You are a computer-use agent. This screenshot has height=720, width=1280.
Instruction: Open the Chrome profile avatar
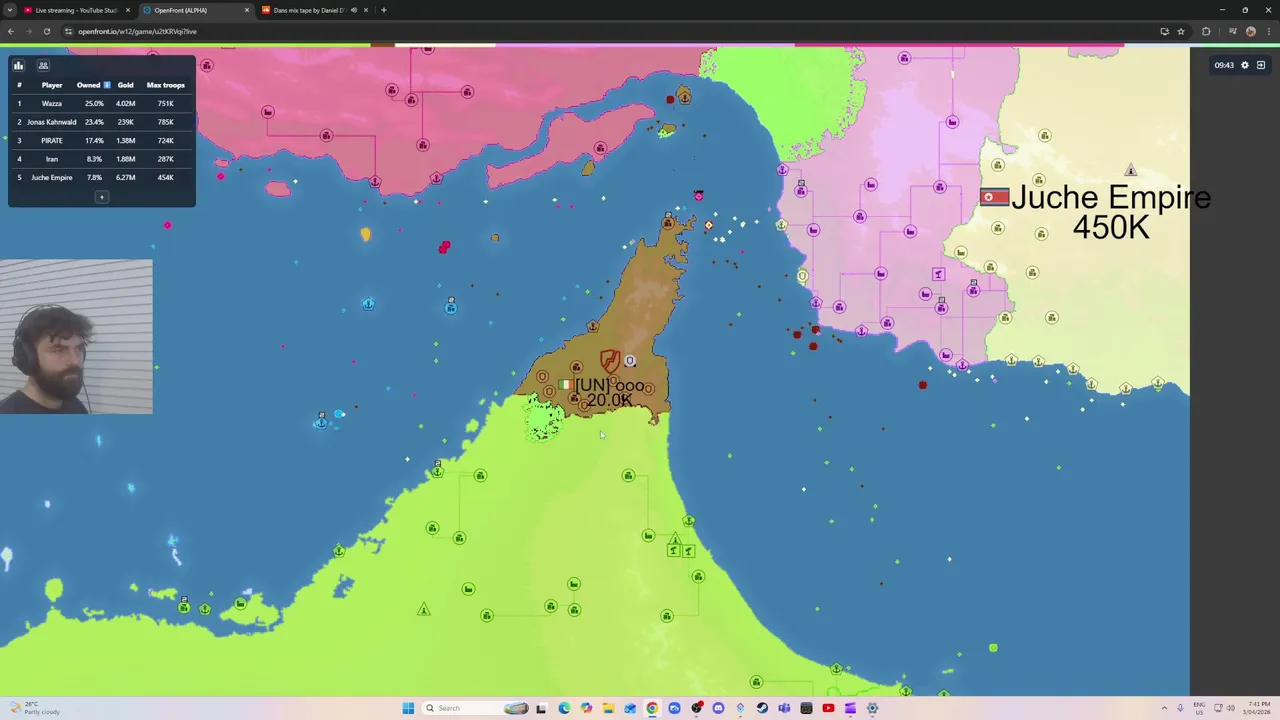[1250, 31]
